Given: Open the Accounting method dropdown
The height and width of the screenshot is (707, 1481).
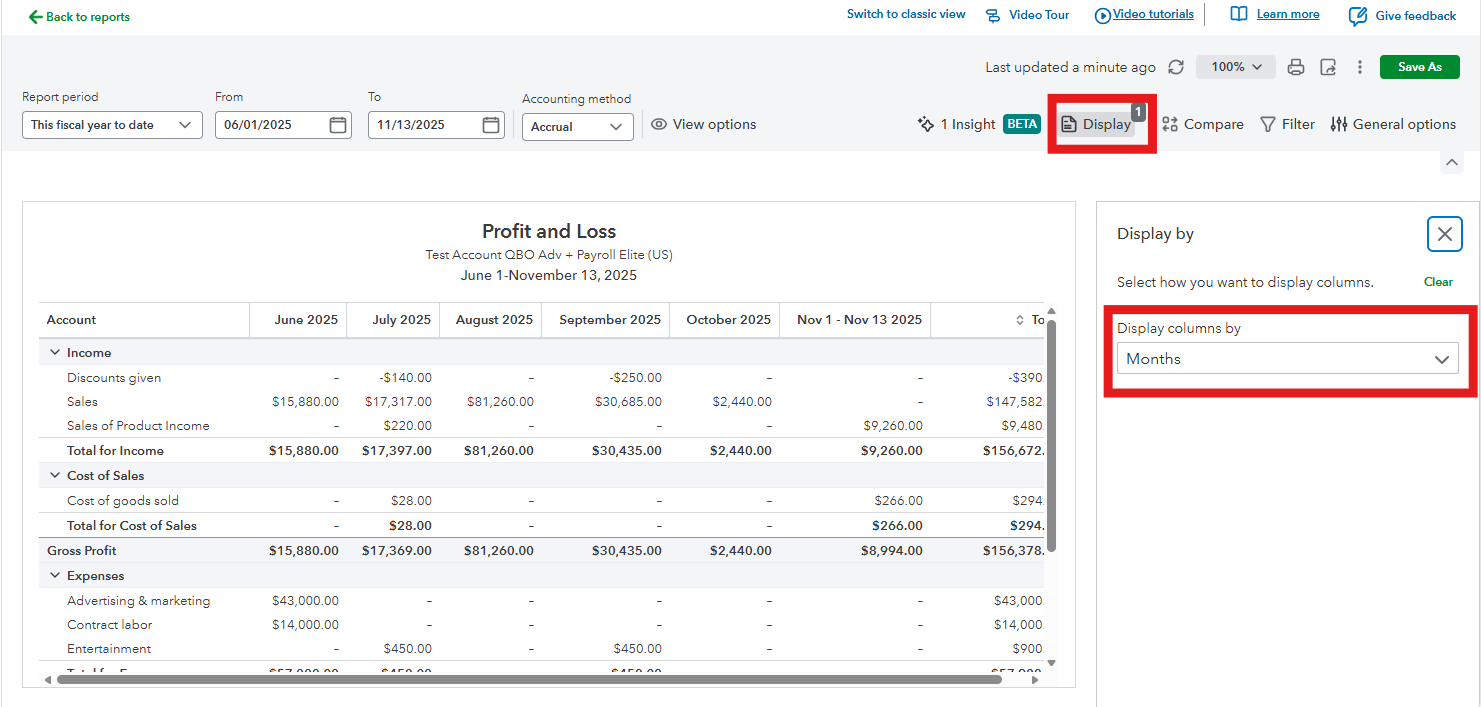Looking at the screenshot, I should point(577,127).
